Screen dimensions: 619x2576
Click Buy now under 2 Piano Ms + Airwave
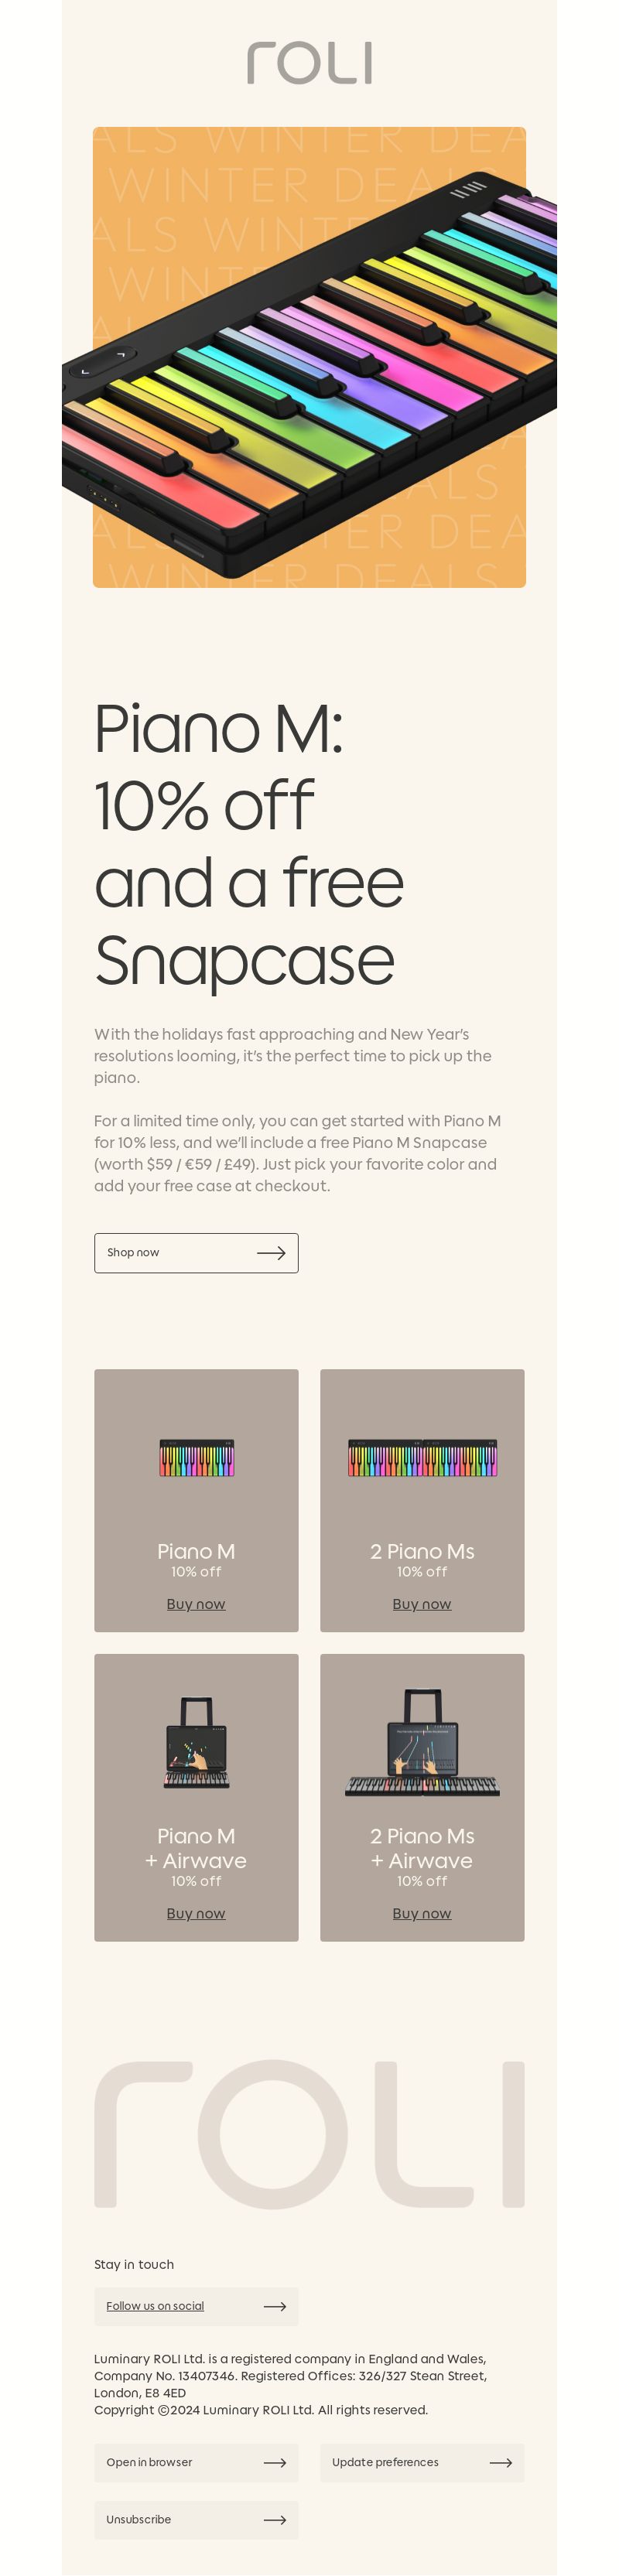[x=422, y=1913]
